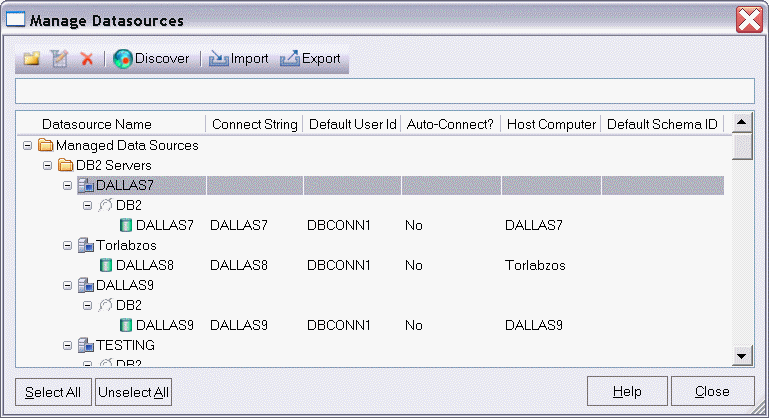Click the Connect String column header
Screen dimensions: 769x418
click(x=255, y=124)
